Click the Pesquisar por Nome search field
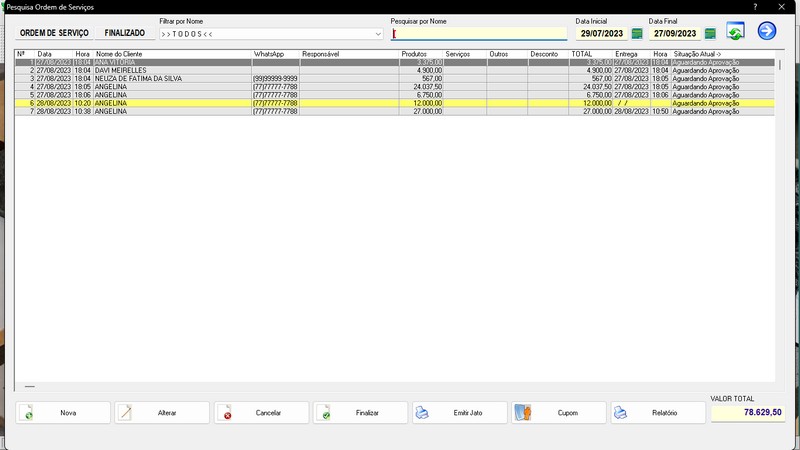 (x=478, y=34)
